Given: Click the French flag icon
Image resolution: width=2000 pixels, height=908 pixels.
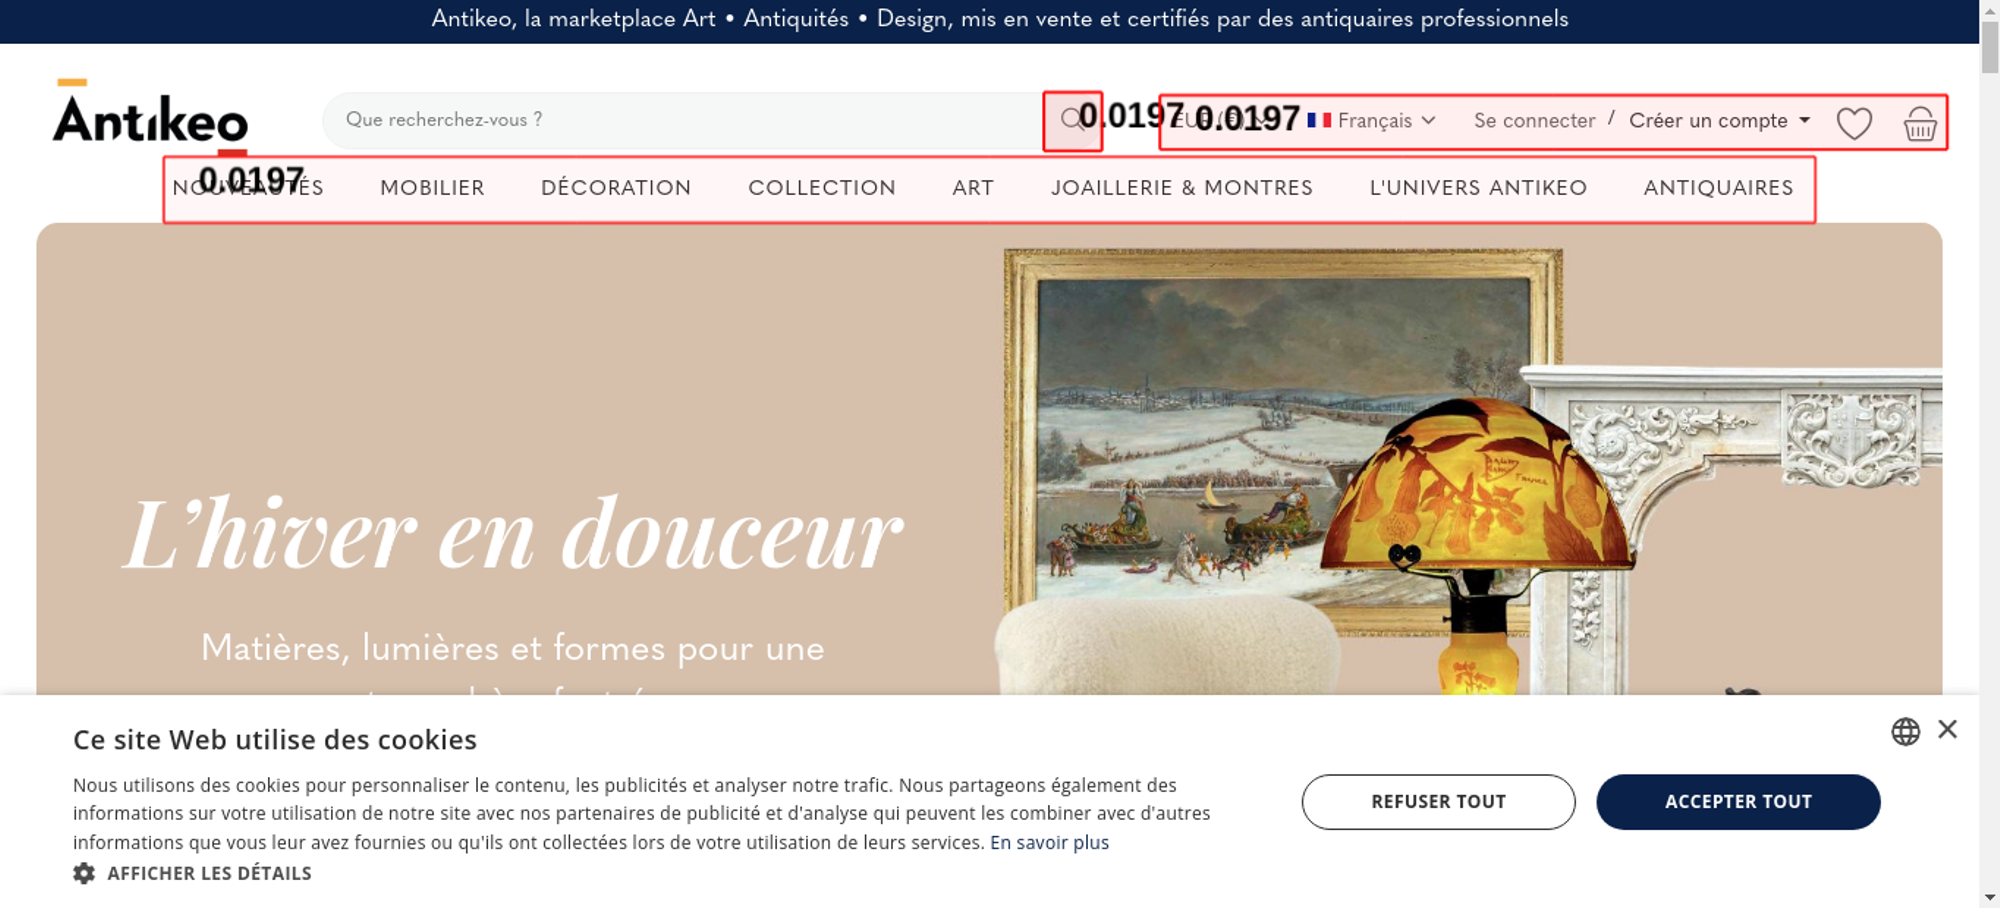Looking at the screenshot, I should (x=1319, y=120).
